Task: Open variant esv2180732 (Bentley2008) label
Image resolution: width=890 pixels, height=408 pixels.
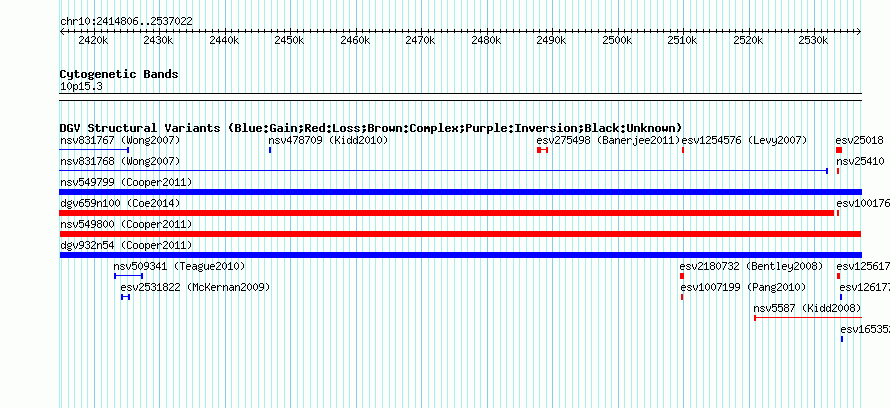Action: click(752, 266)
